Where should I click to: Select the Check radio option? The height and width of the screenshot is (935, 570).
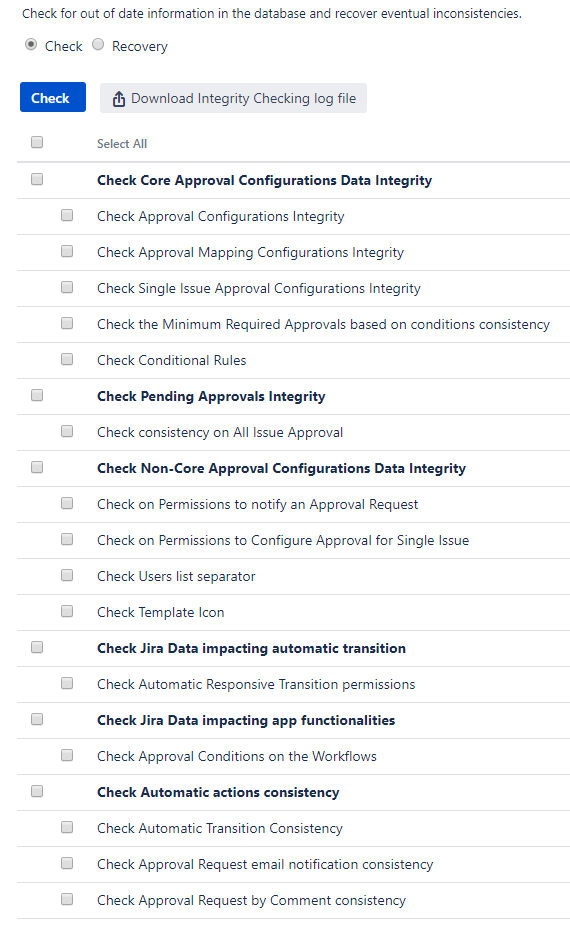(x=31, y=45)
